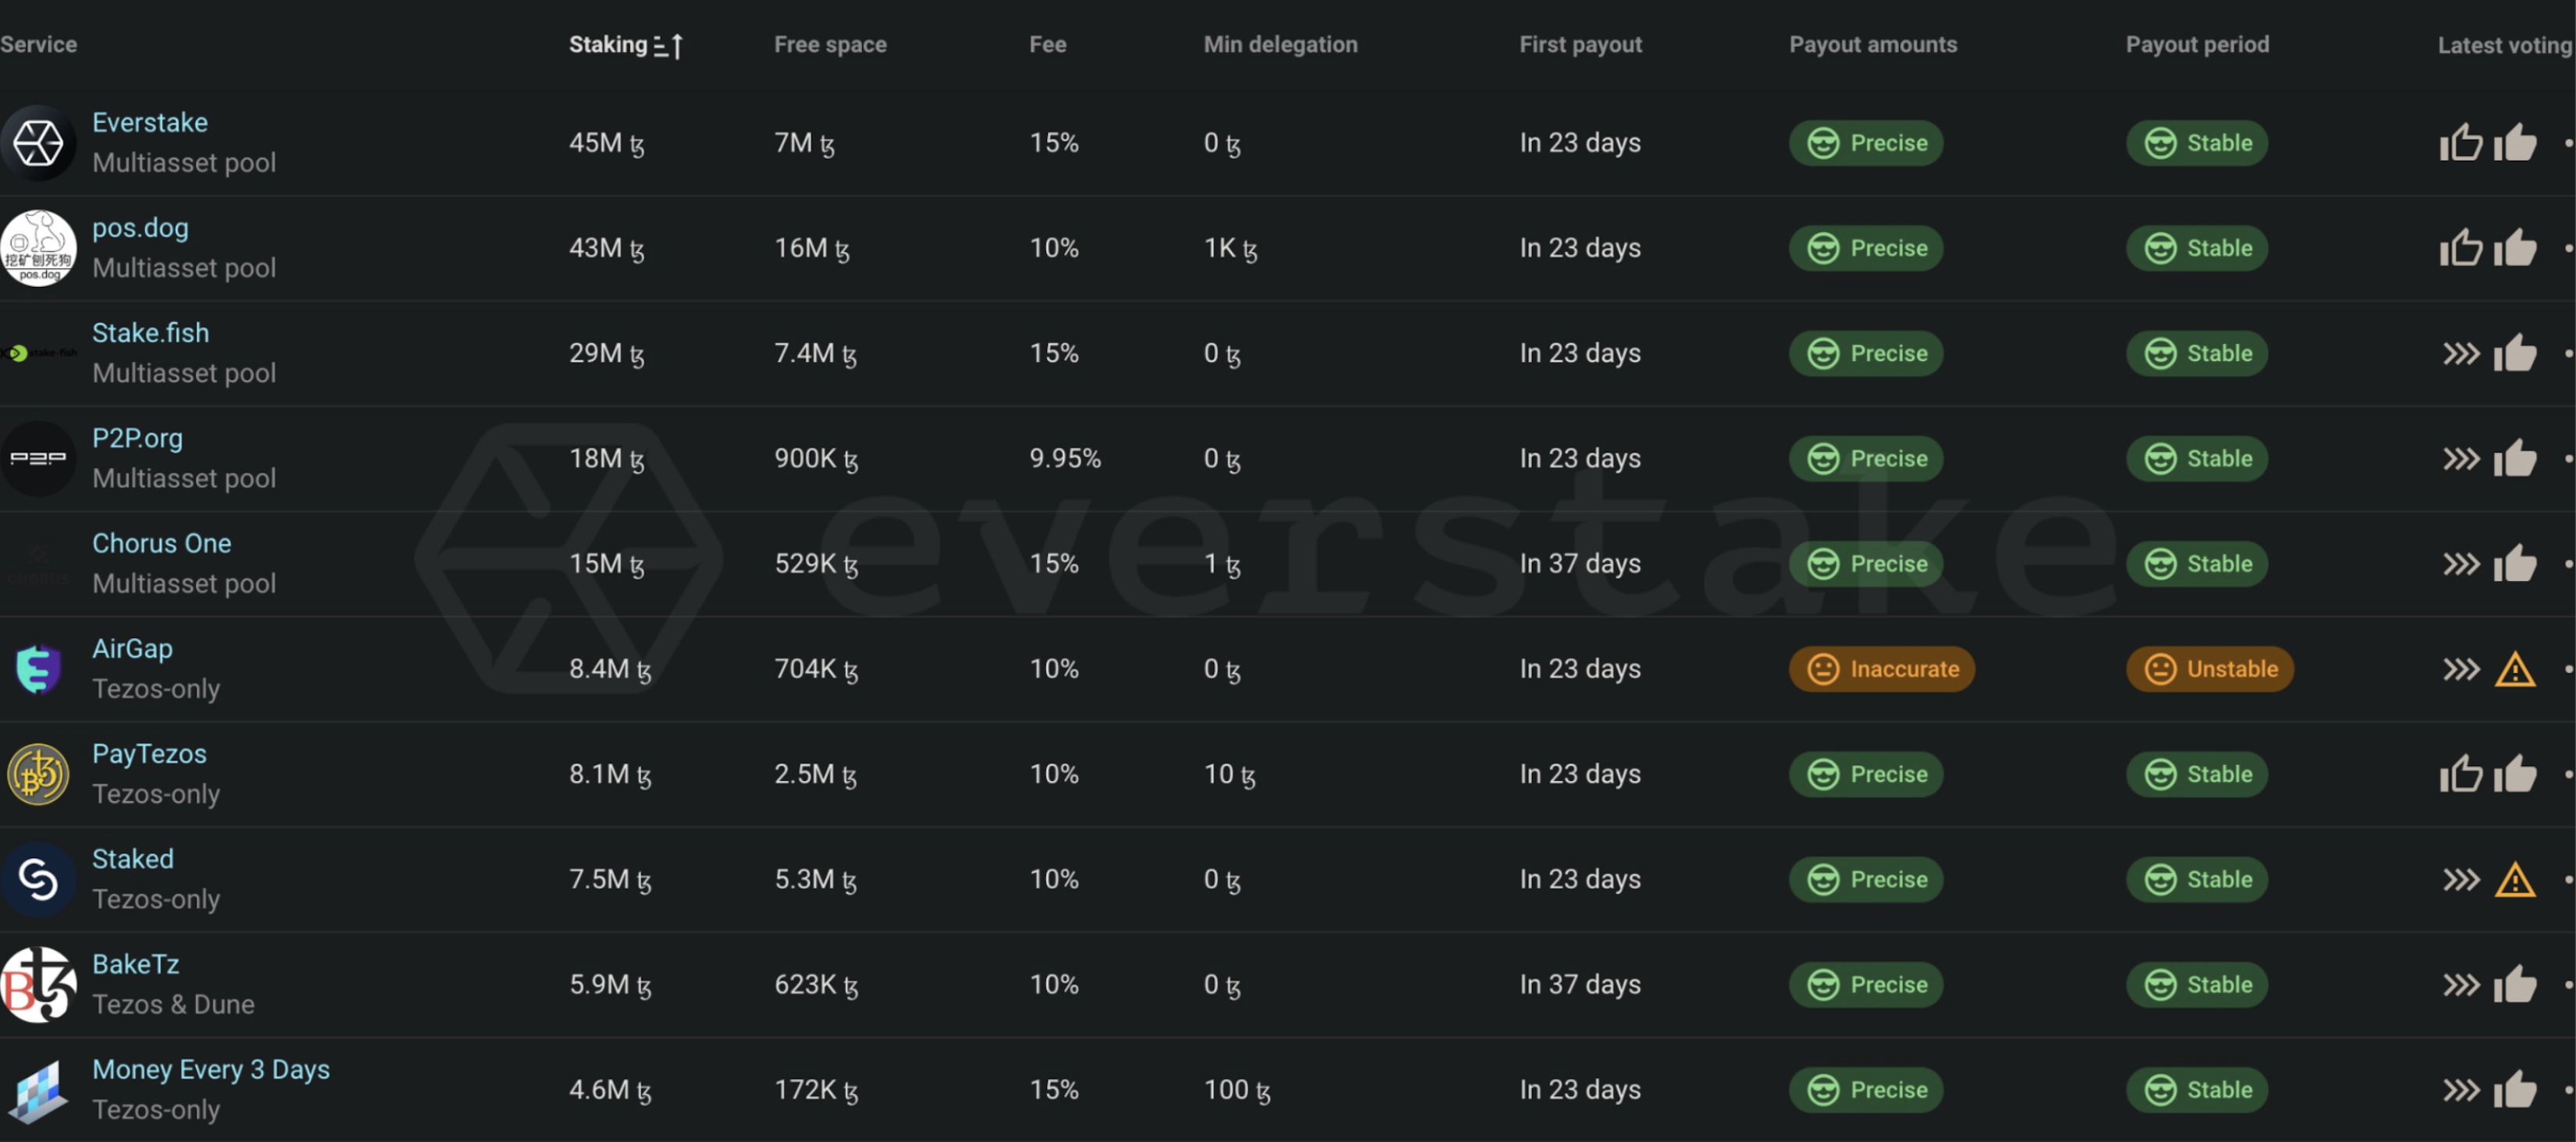Sort by the Staking column arrow icon
The width and height of the screenshot is (2576, 1142).
(x=668, y=45)
